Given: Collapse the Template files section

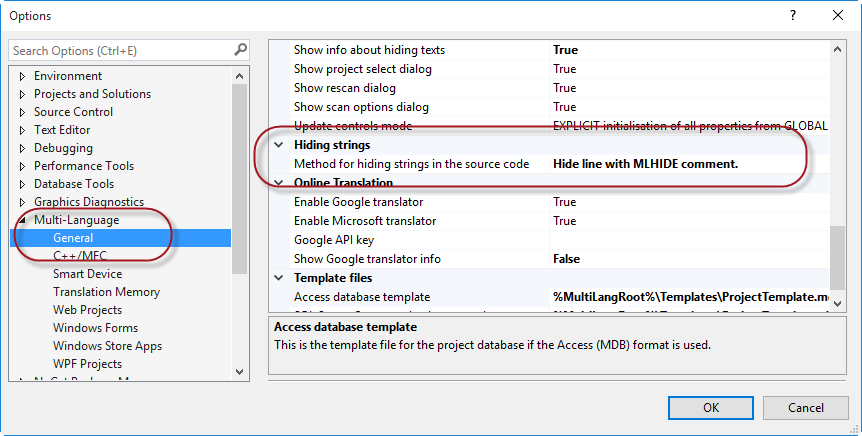Looking at the screenshot, I should click(279, 278).
